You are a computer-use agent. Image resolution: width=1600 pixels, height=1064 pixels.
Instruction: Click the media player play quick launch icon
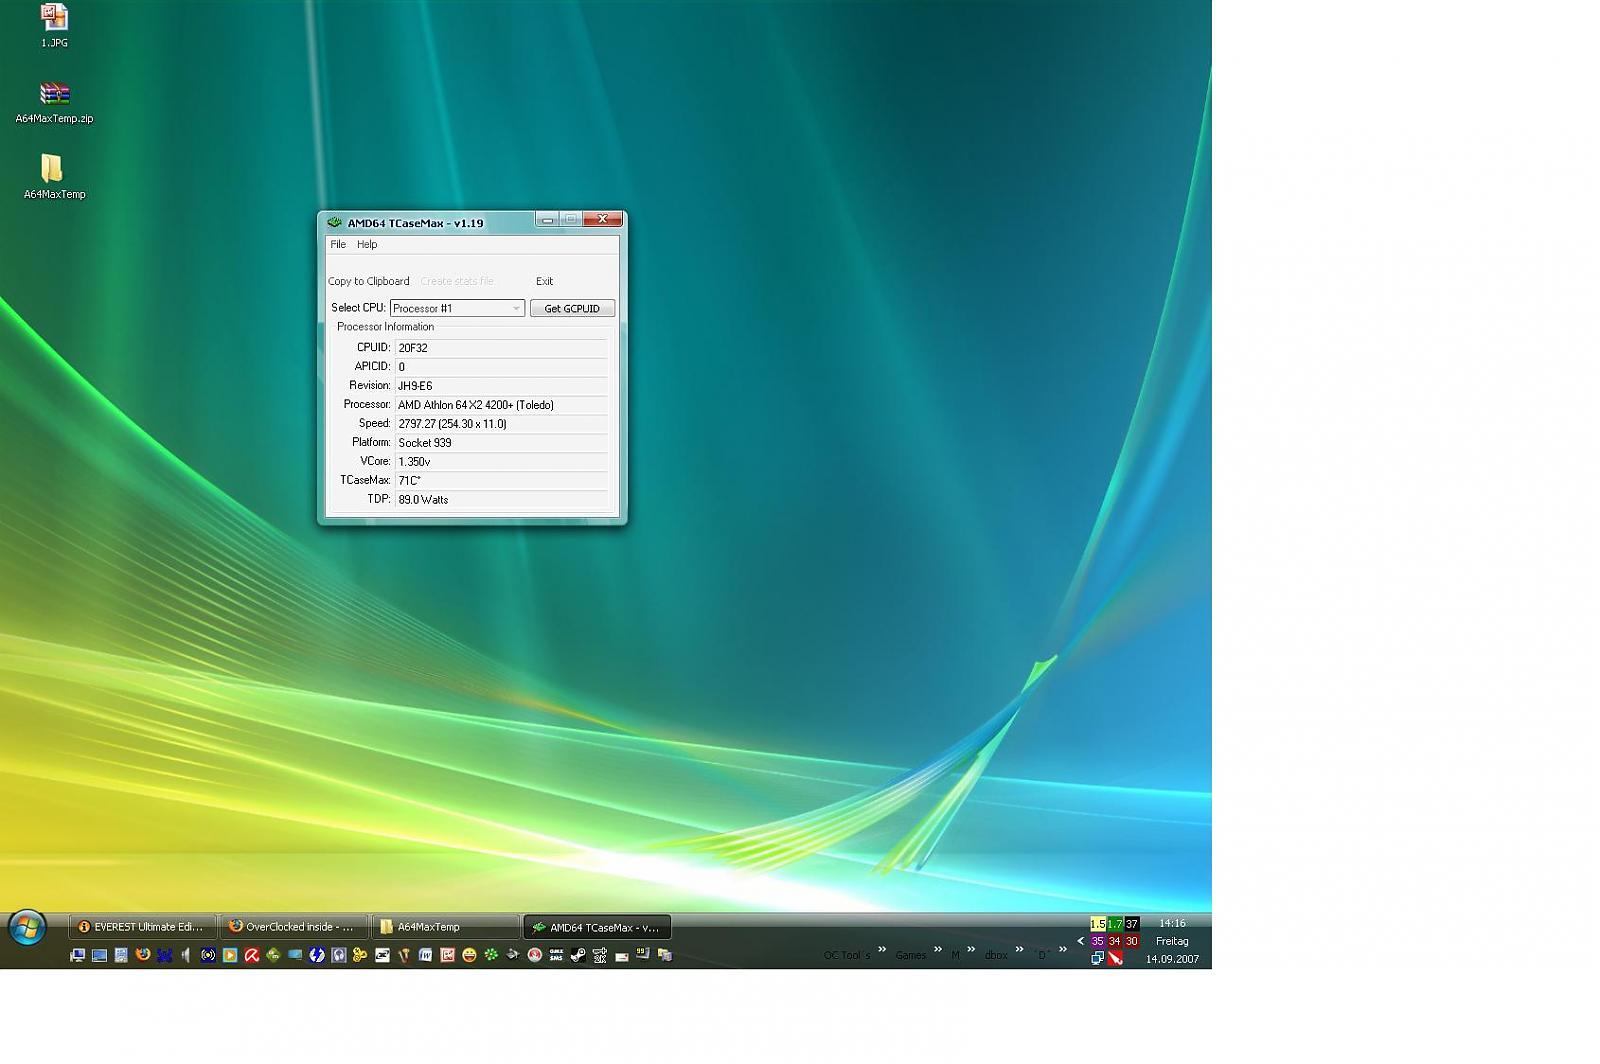230,955
